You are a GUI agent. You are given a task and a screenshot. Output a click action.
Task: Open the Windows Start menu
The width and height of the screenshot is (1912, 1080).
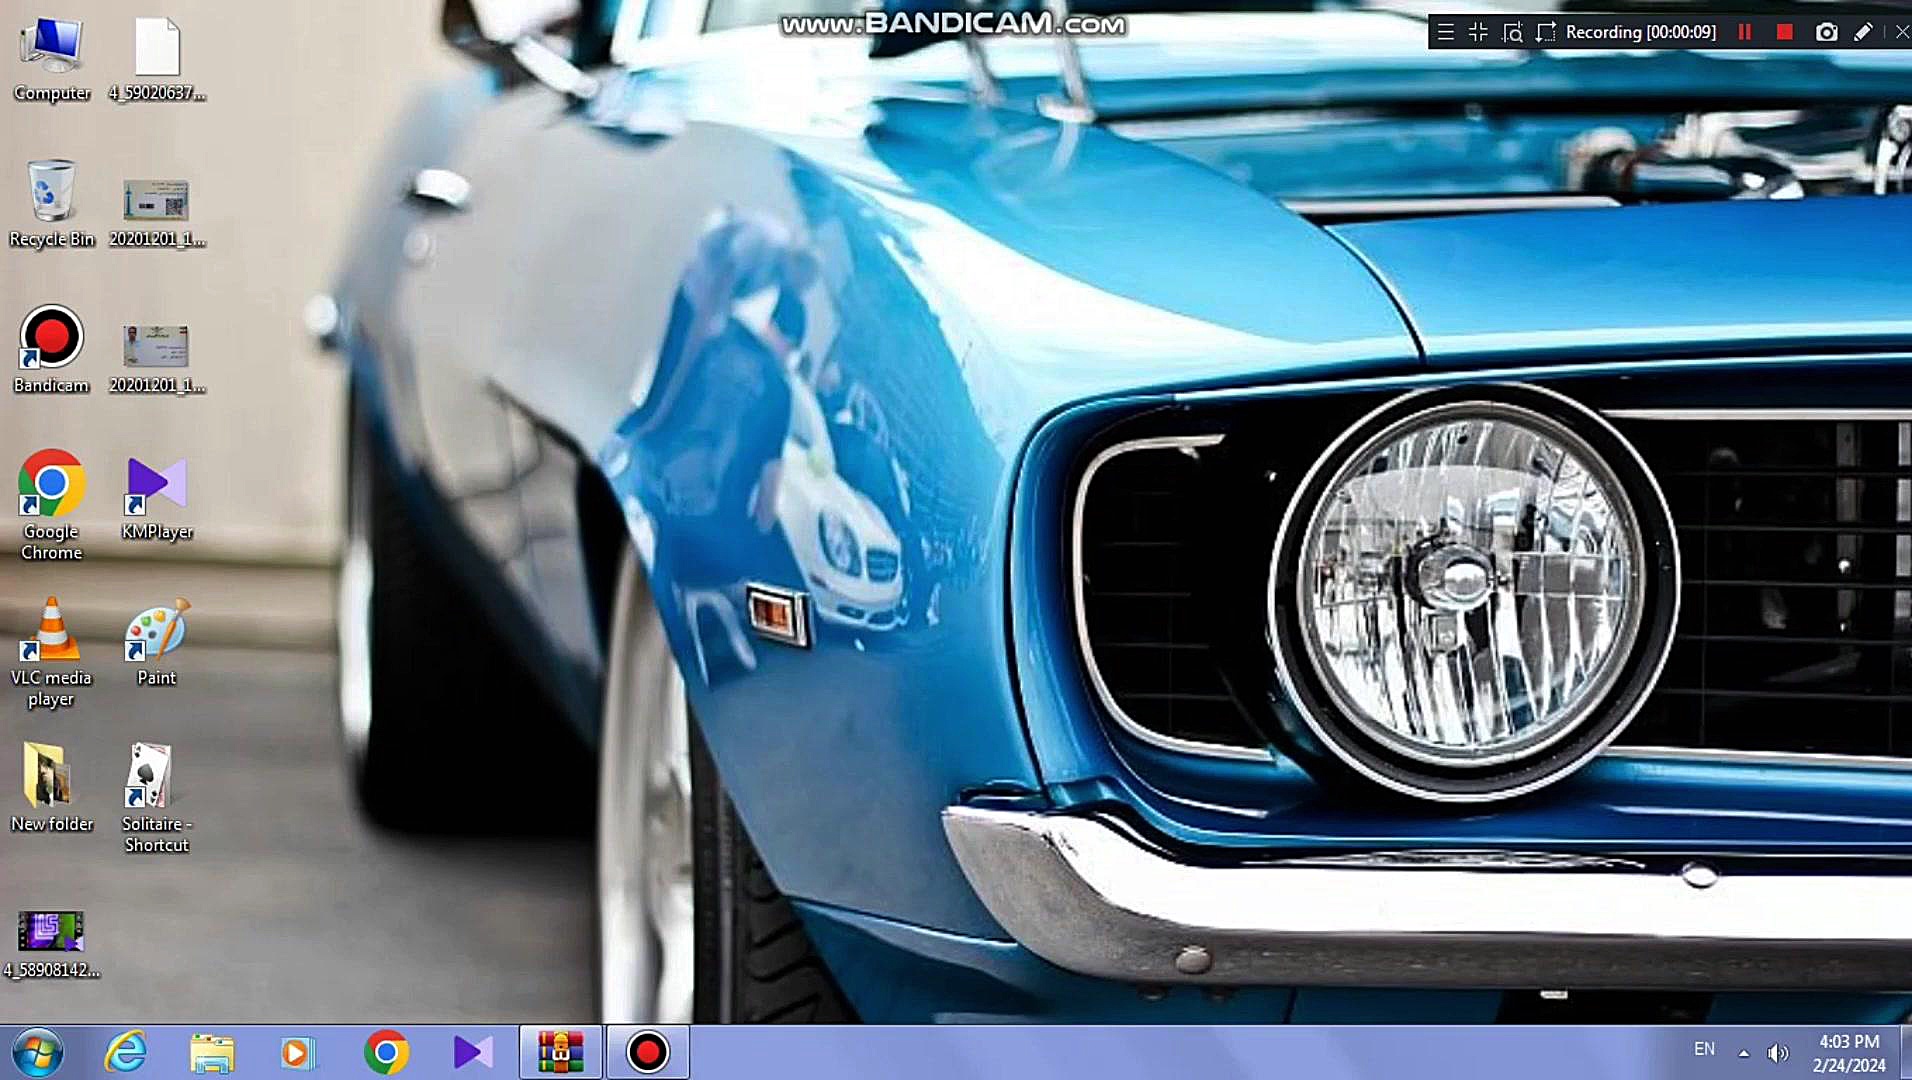coord(38,1052)
